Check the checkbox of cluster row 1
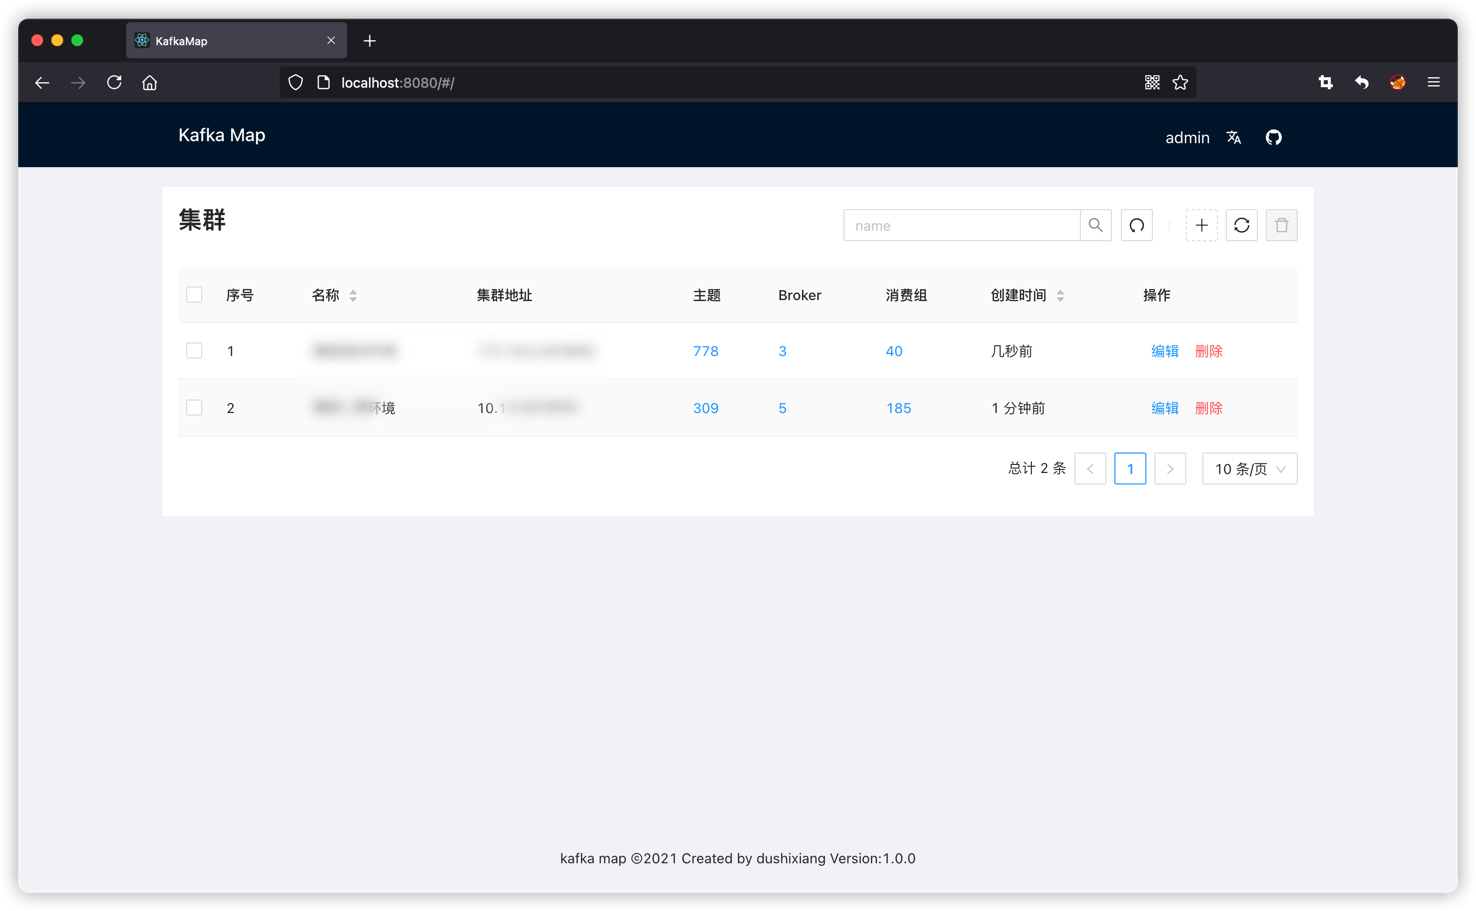The image size is (1476, 911). click(x=194, y=351)
